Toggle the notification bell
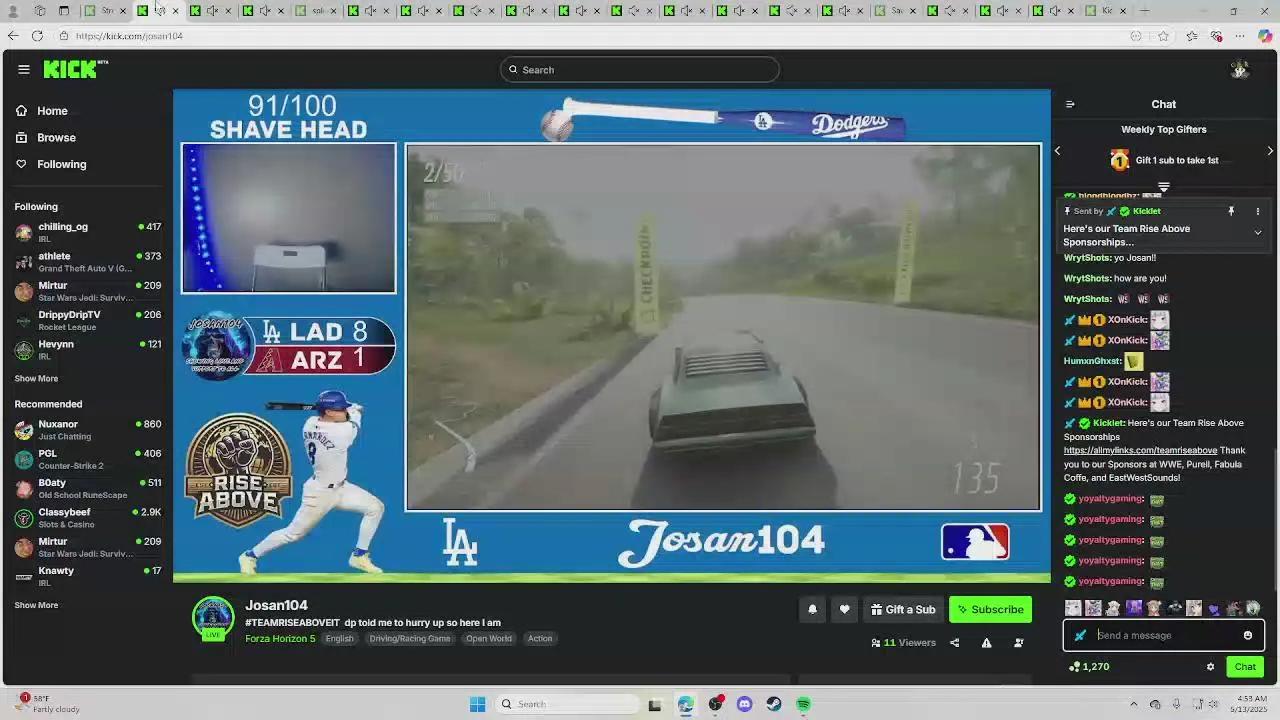This screenshot has height=720, width=1280. click(x=812, y=609)
